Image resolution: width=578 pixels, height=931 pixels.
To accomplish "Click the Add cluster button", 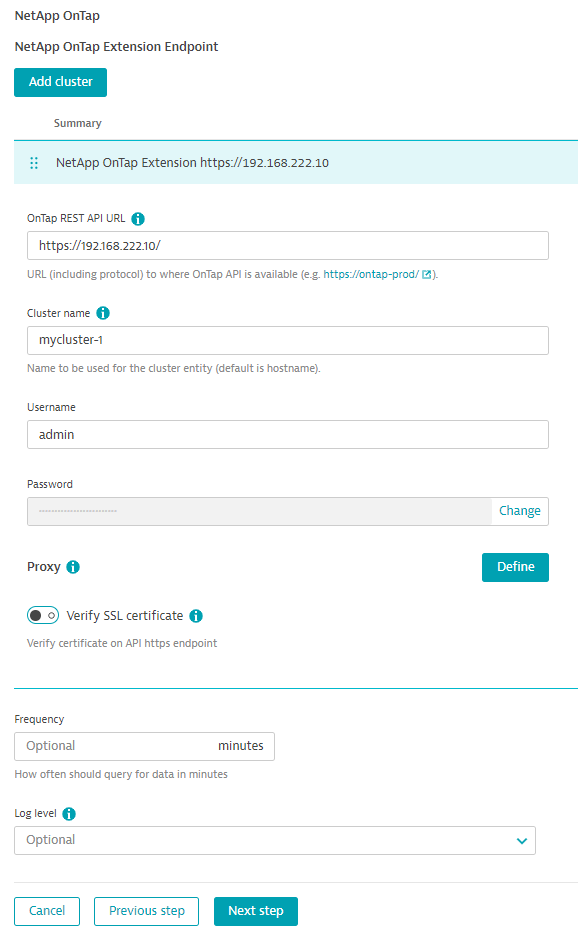I will 60,82.
